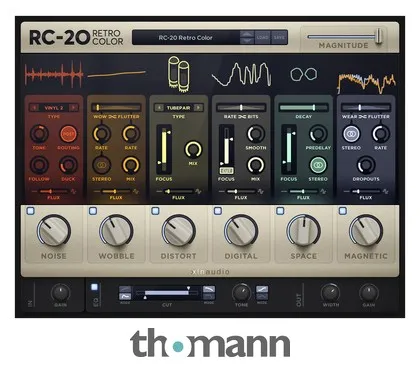Click the Magnetic DROPOUTS knob
Screen dimensions: 420x367
pyautogui.click(x=366, y=165)
